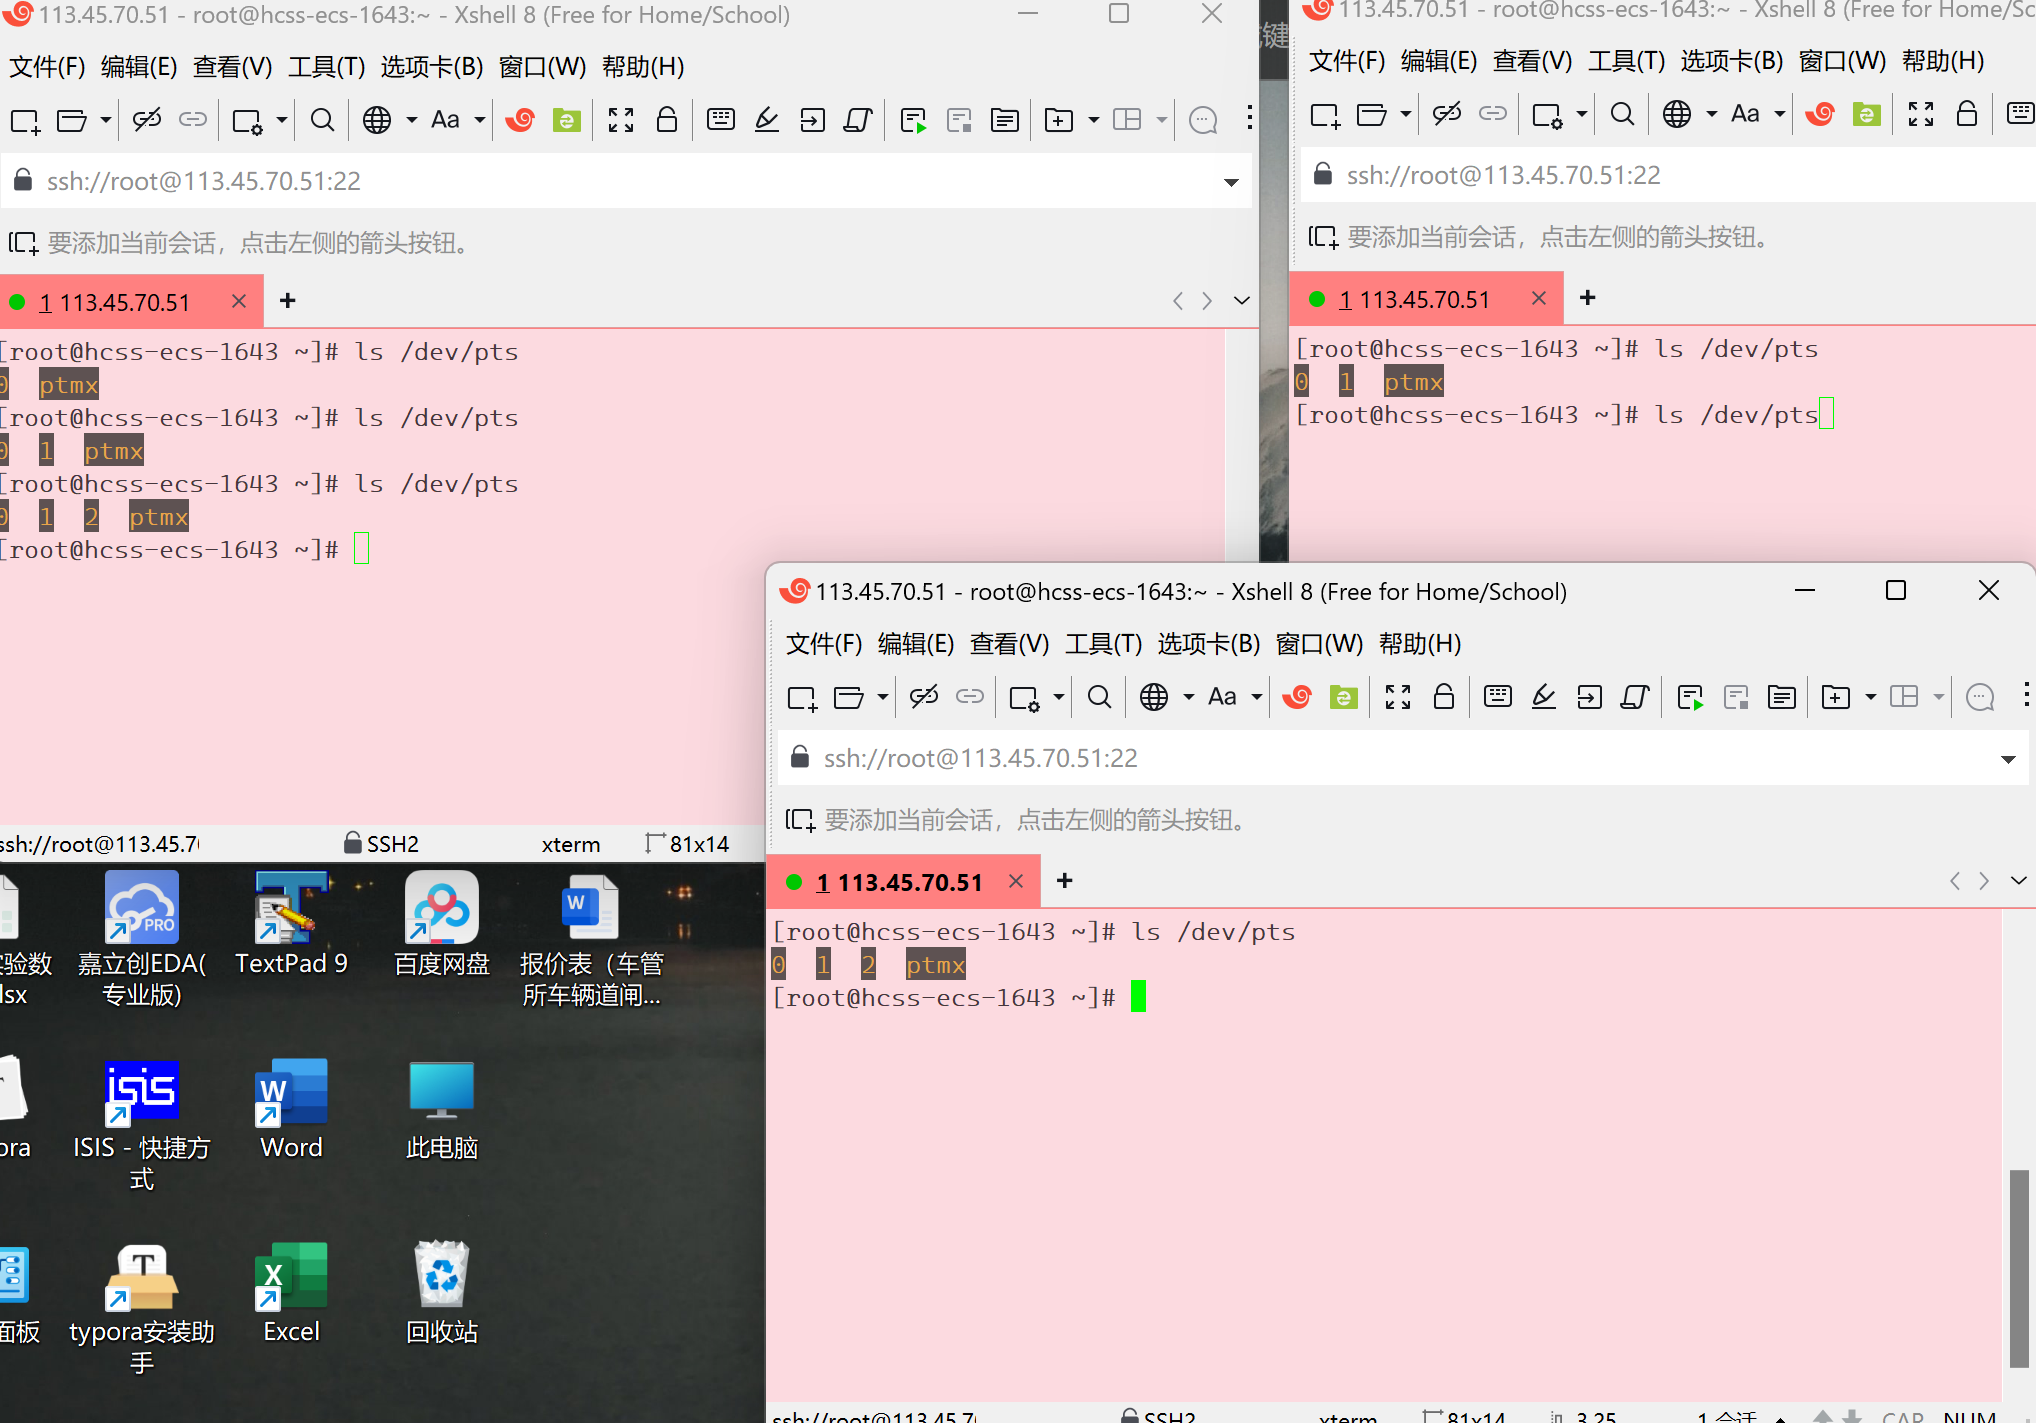Click script run icon with green arrow
This screenshot has width=2036, height=1423.
point(1690,697)
